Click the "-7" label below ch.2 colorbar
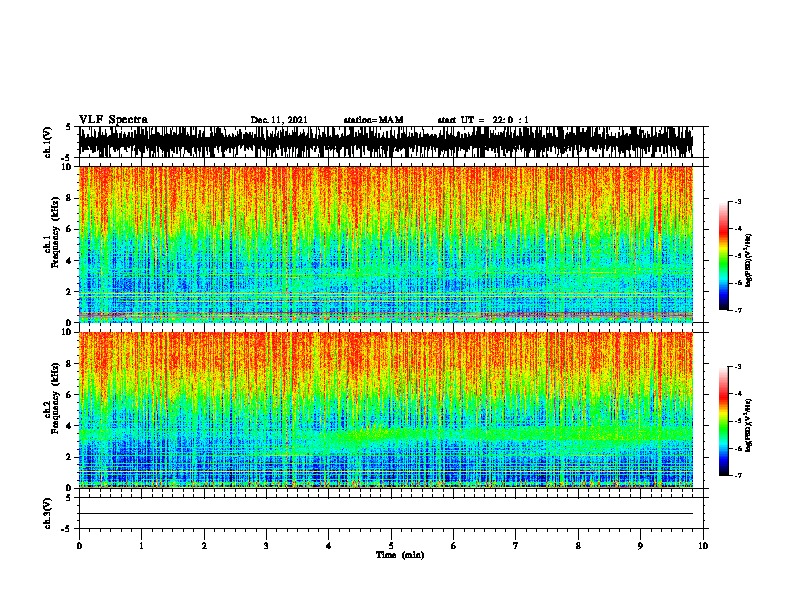The image size is (792, 612). coord(737,476)
